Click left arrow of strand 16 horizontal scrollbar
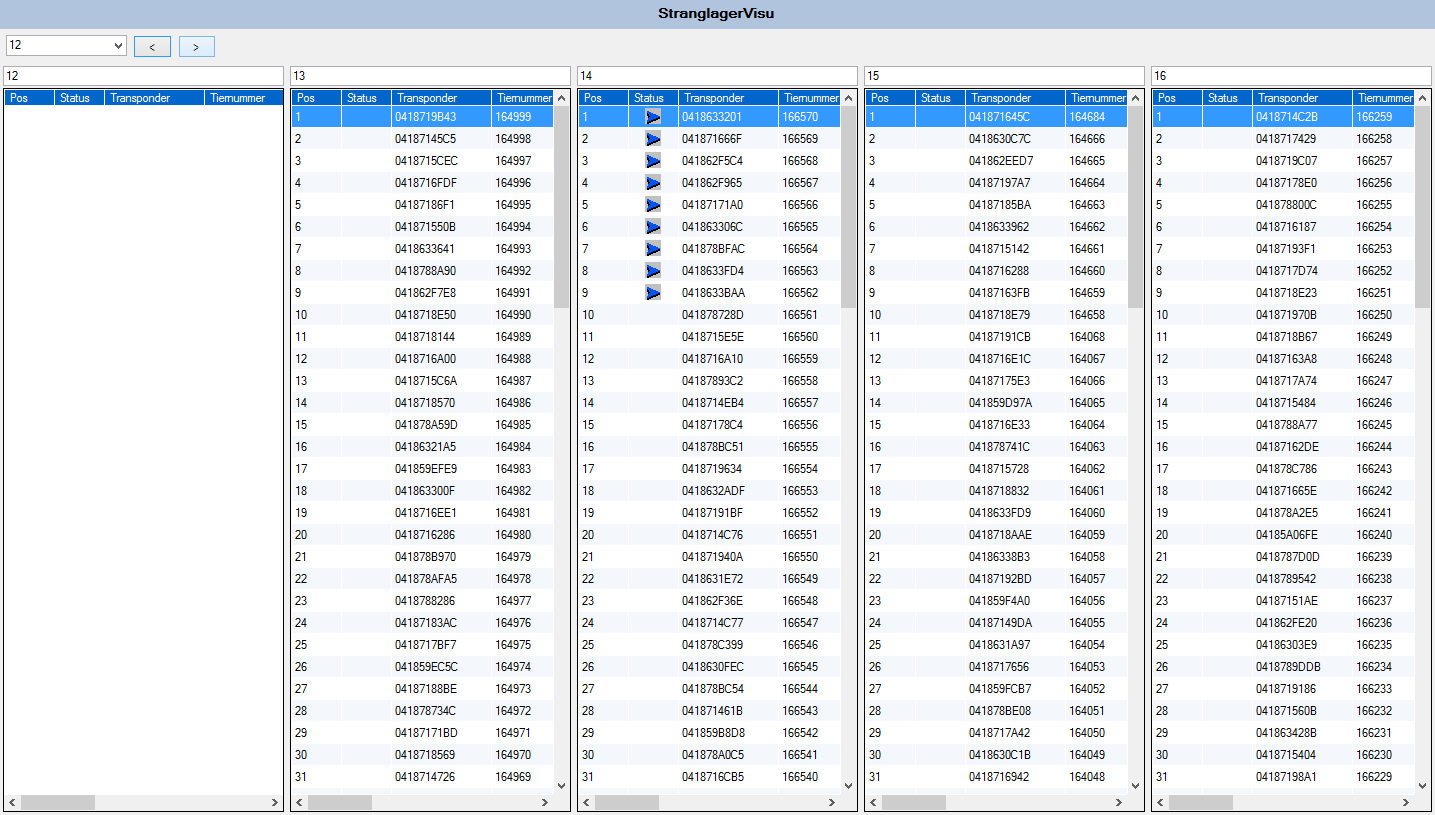1435x815 pixels. (1160, 802)
